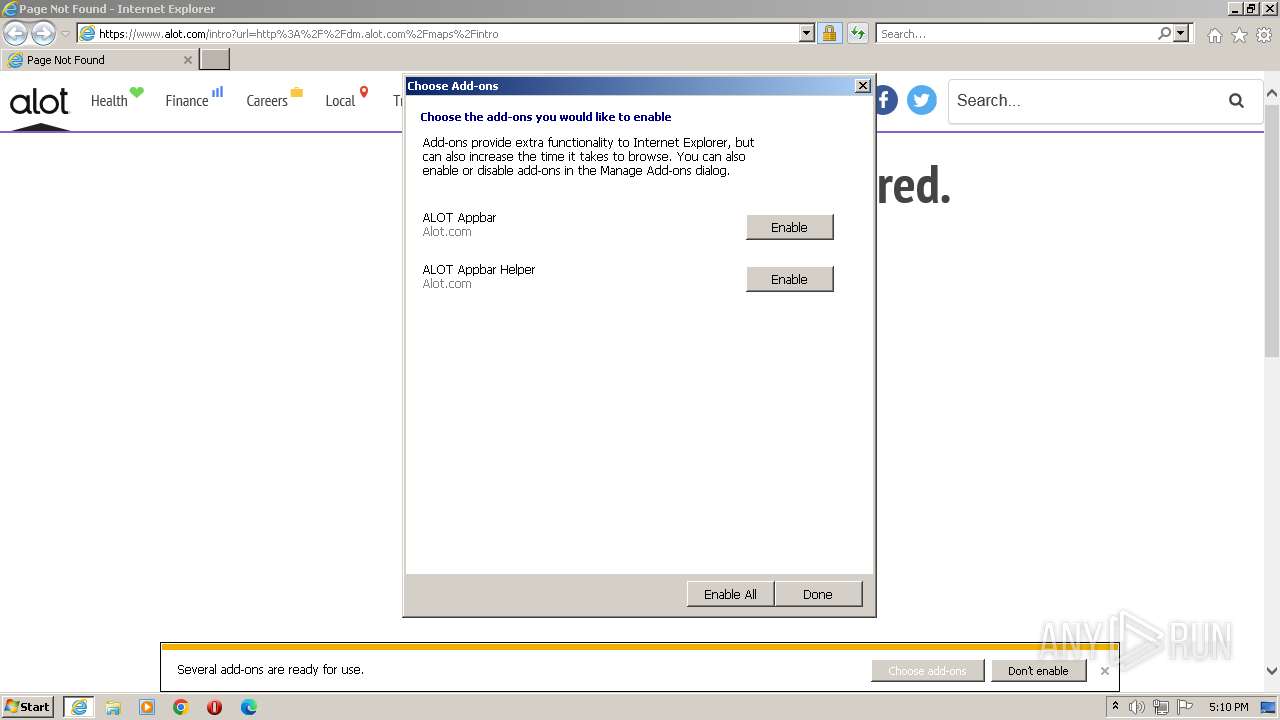Click the security lock icon in address bar
The height and width of the screenshot is (720, 1280).
[829, 33]
